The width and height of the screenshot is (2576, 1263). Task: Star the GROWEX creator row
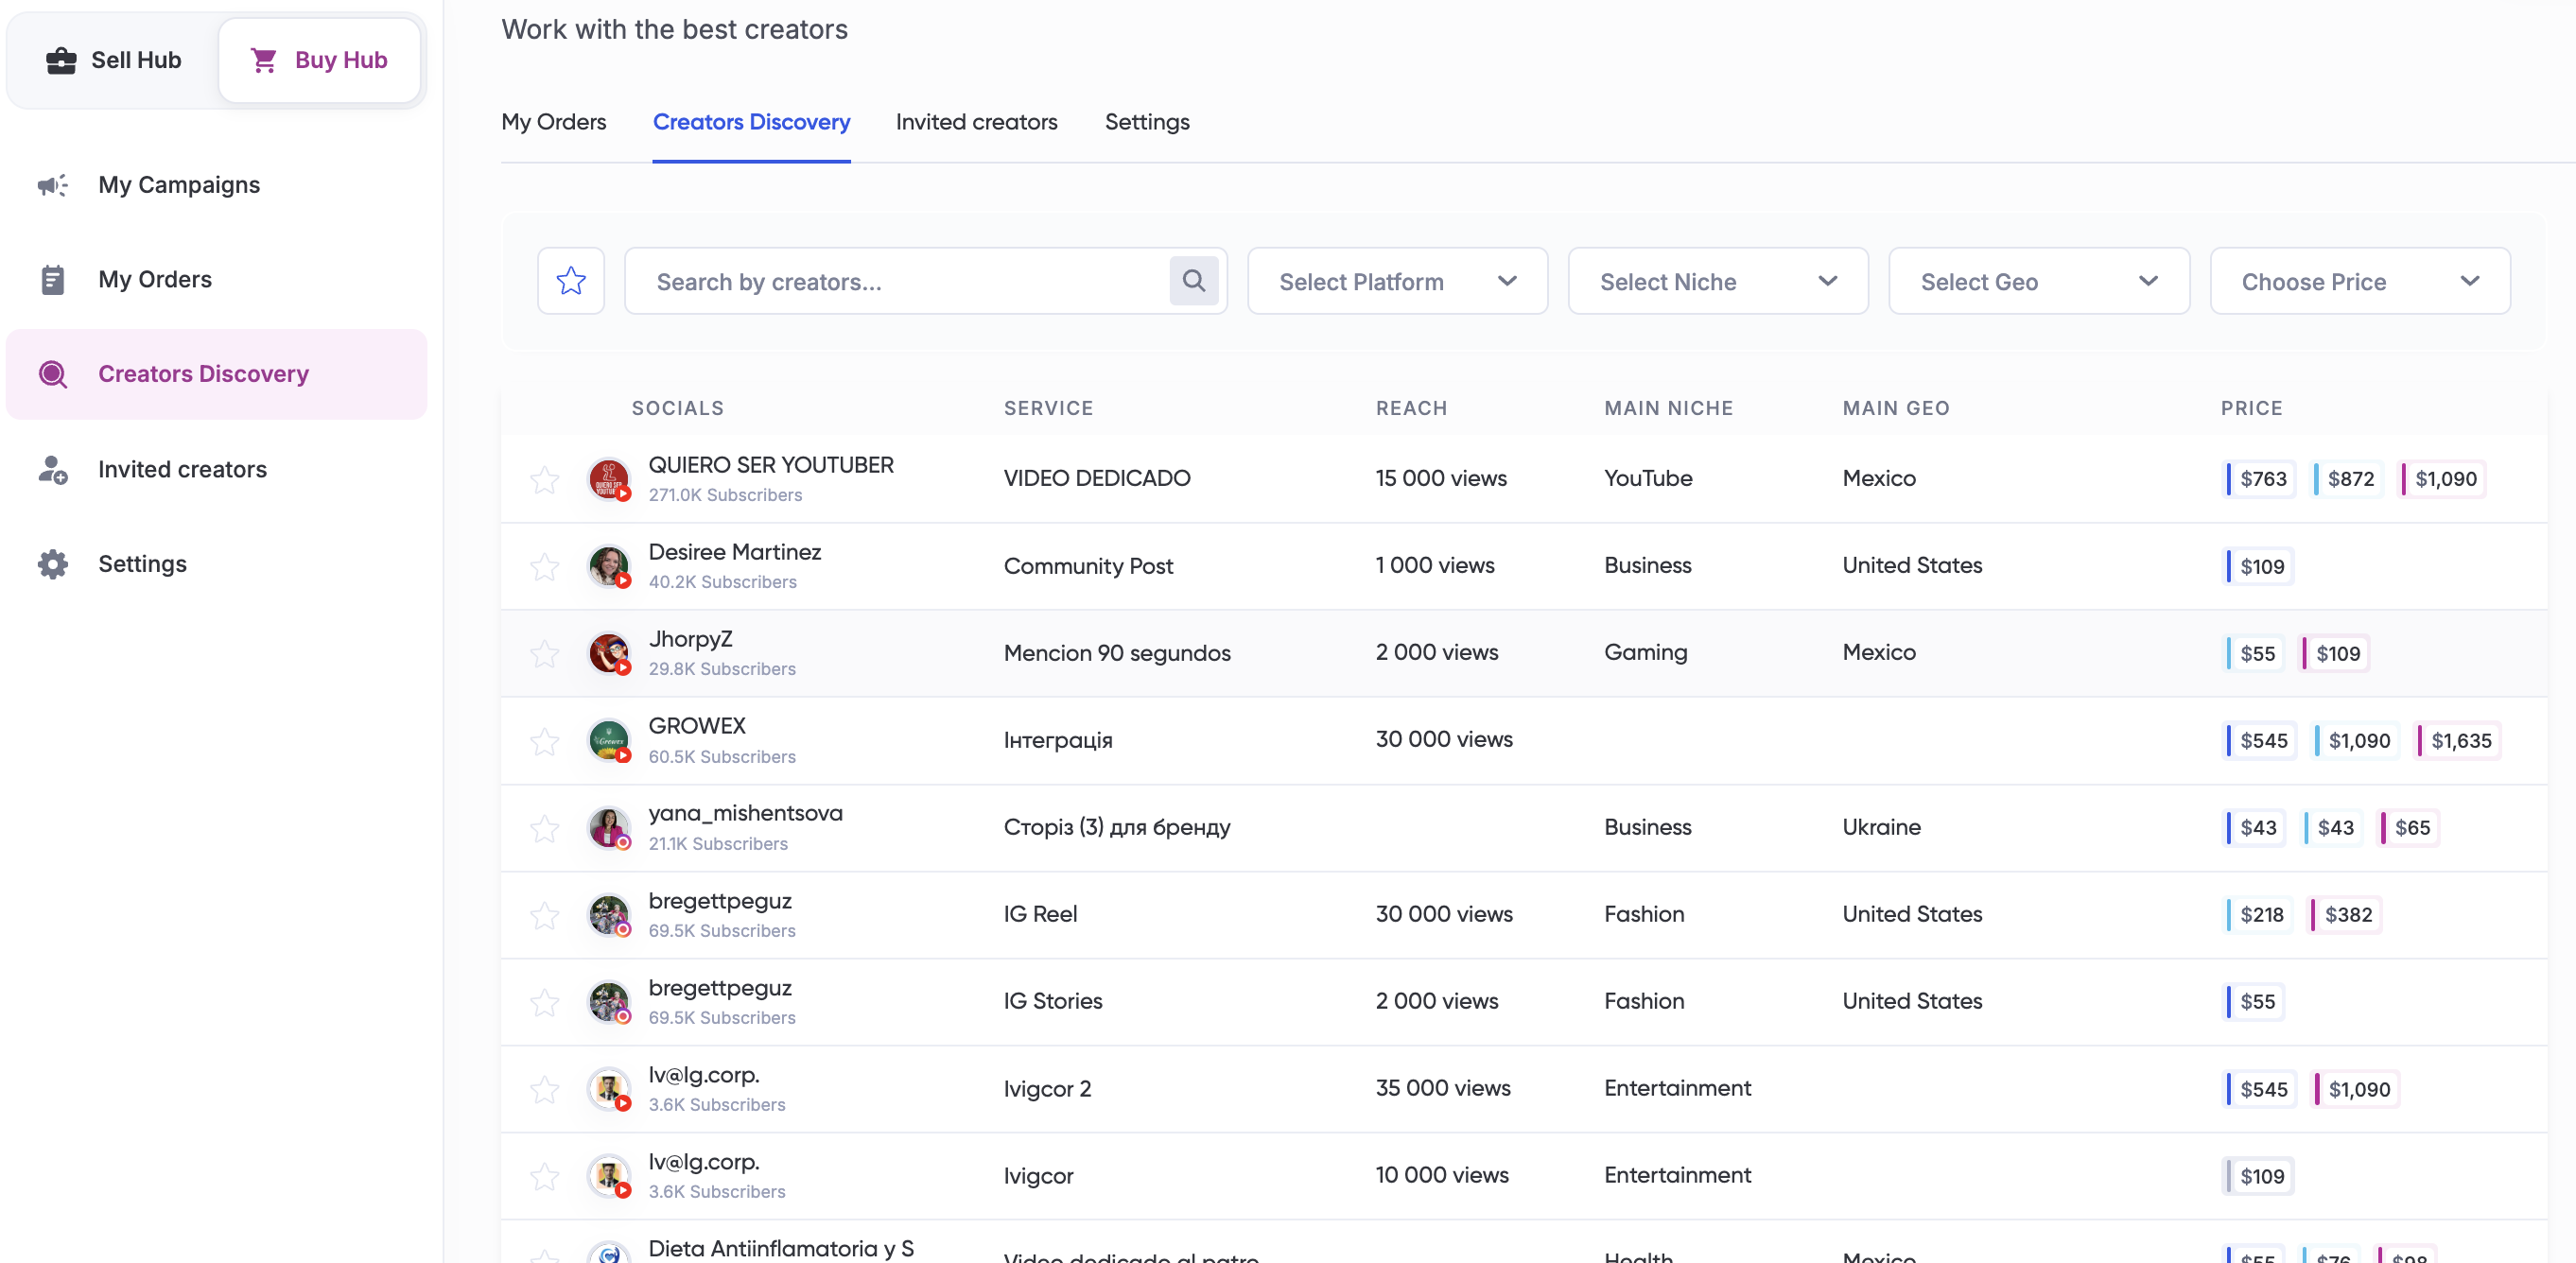click(x=544, y=741)
